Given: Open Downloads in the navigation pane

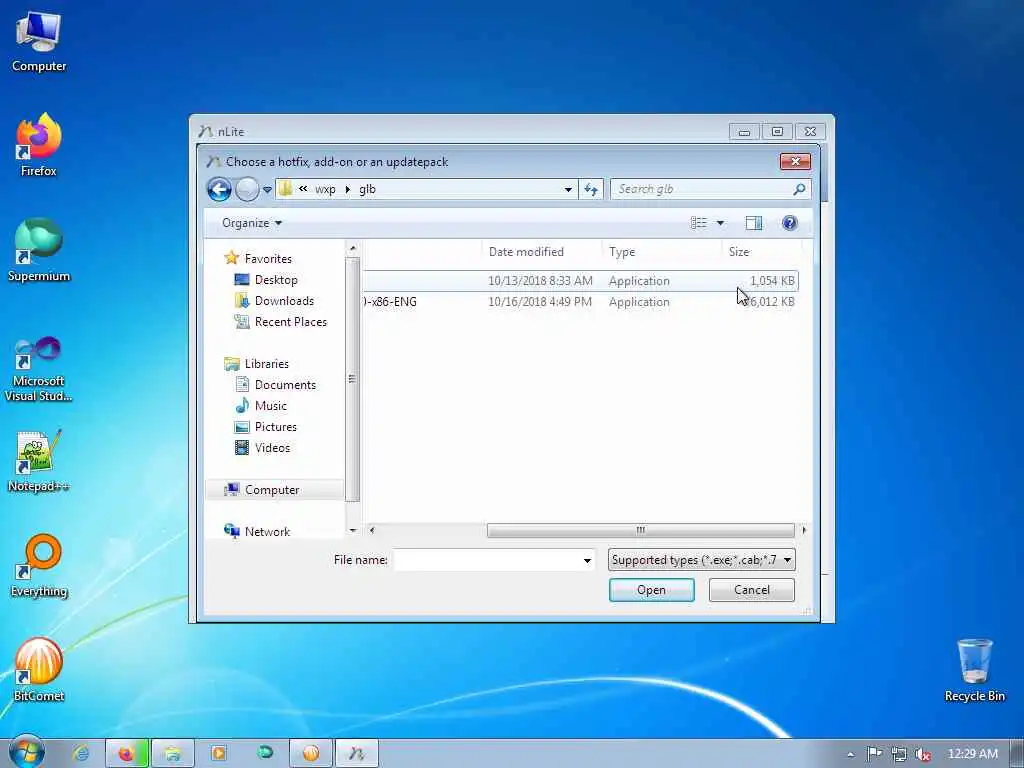Looking at the screenshot, I should pyautogui.click(x=284, y=300).
